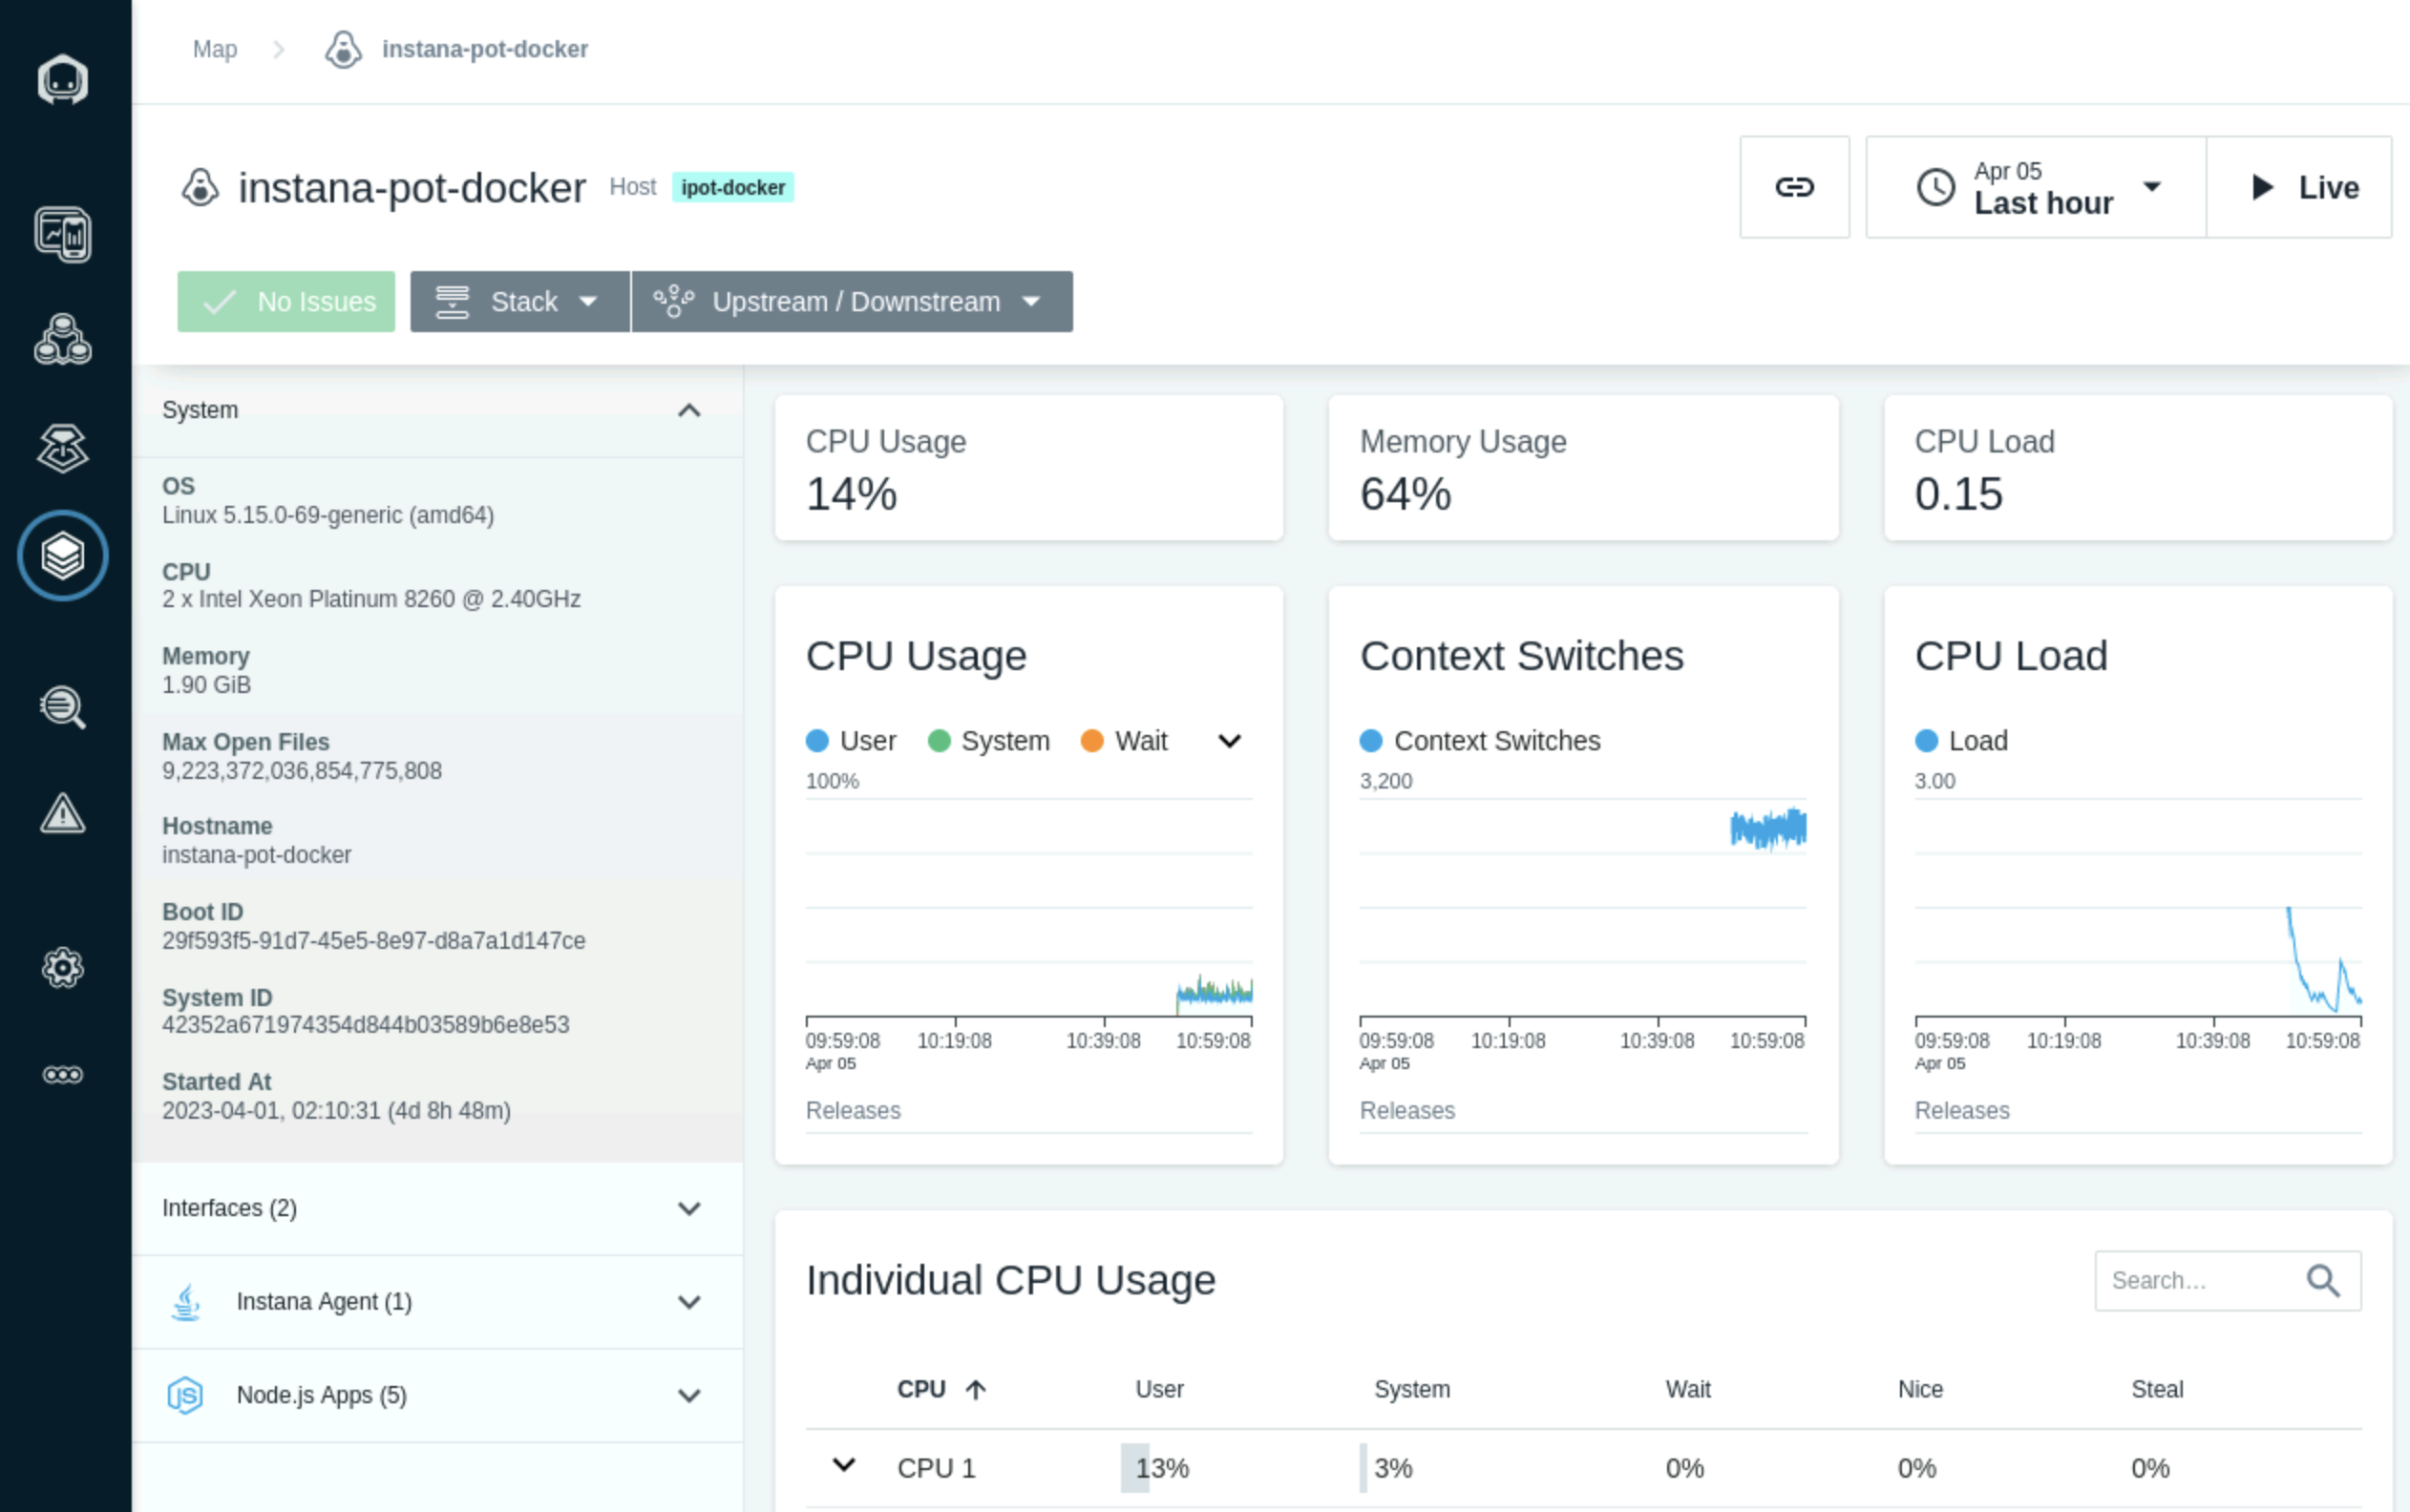Click the Instana robot/agent icon in sidebar
The height and width of the screenshot is (1512, 2410).
tap(65, 78)
